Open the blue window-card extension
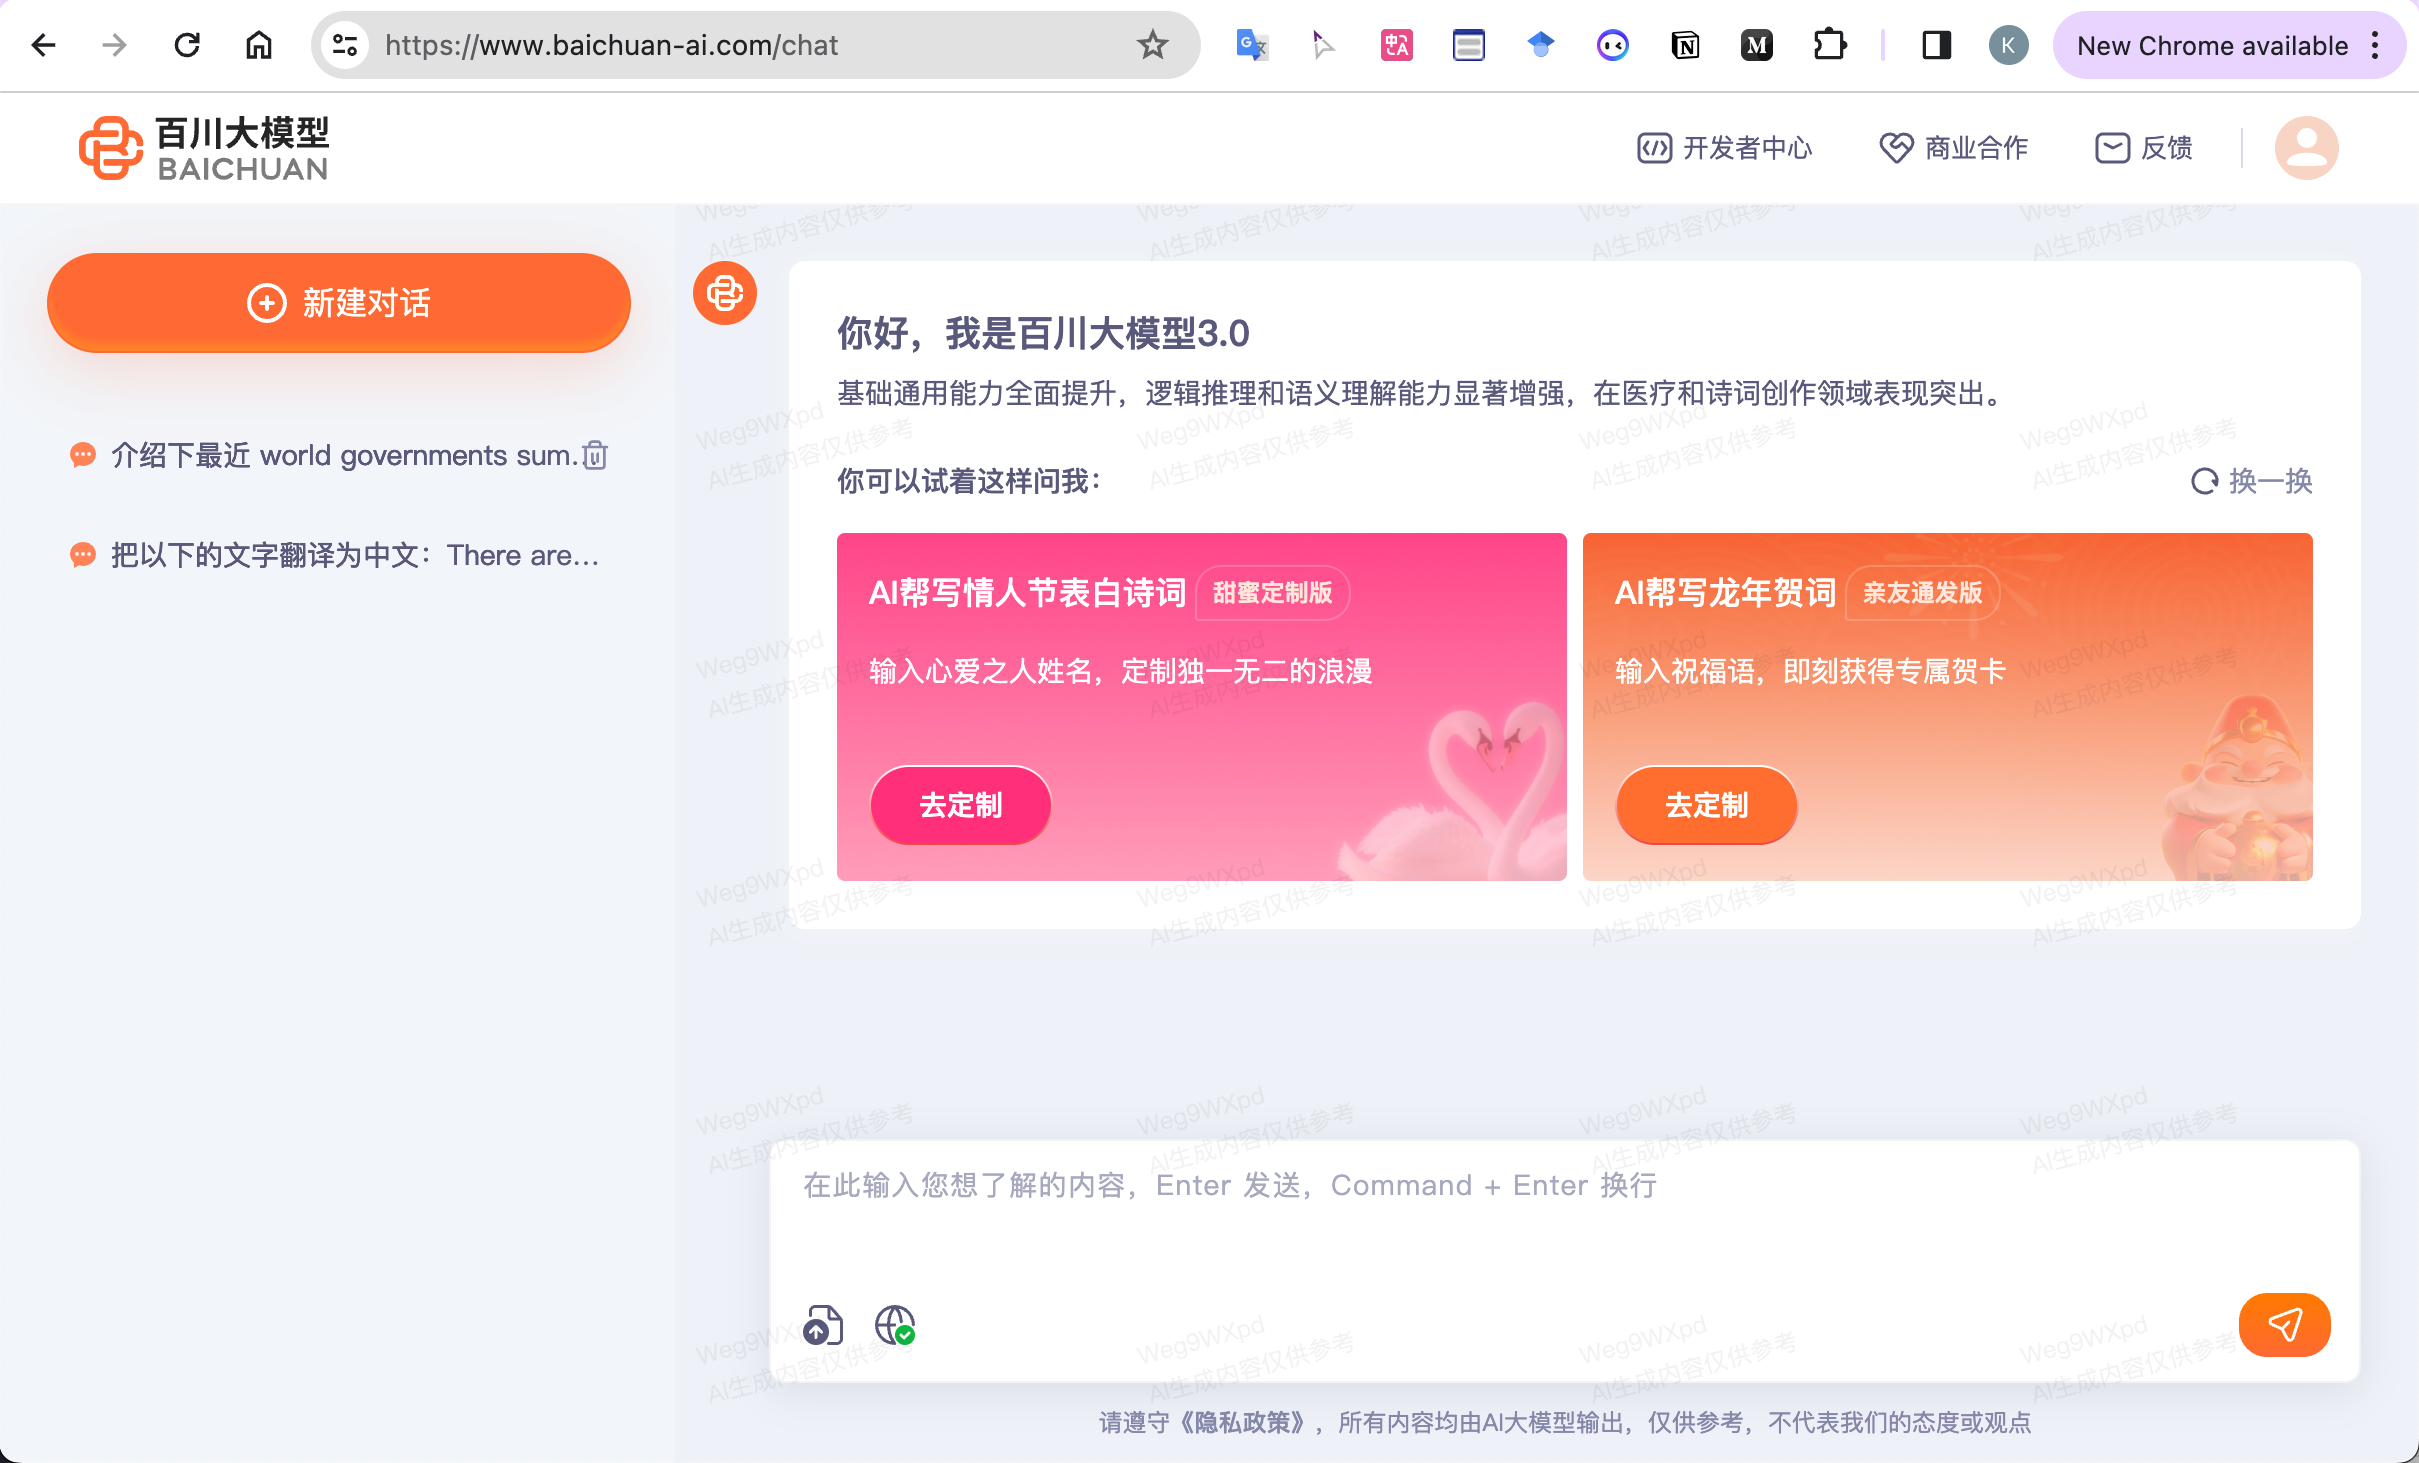2419x1463 pixels. tap(1468, 45)
